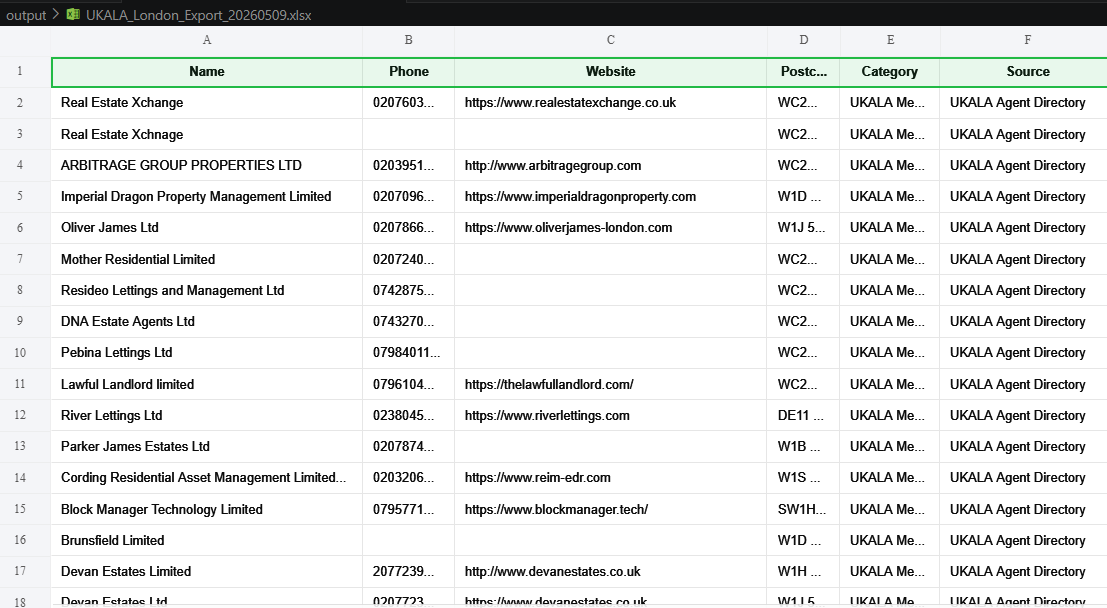Click the Category header cell
This screenshot has width=1107, height=608.
pos(890,72)
